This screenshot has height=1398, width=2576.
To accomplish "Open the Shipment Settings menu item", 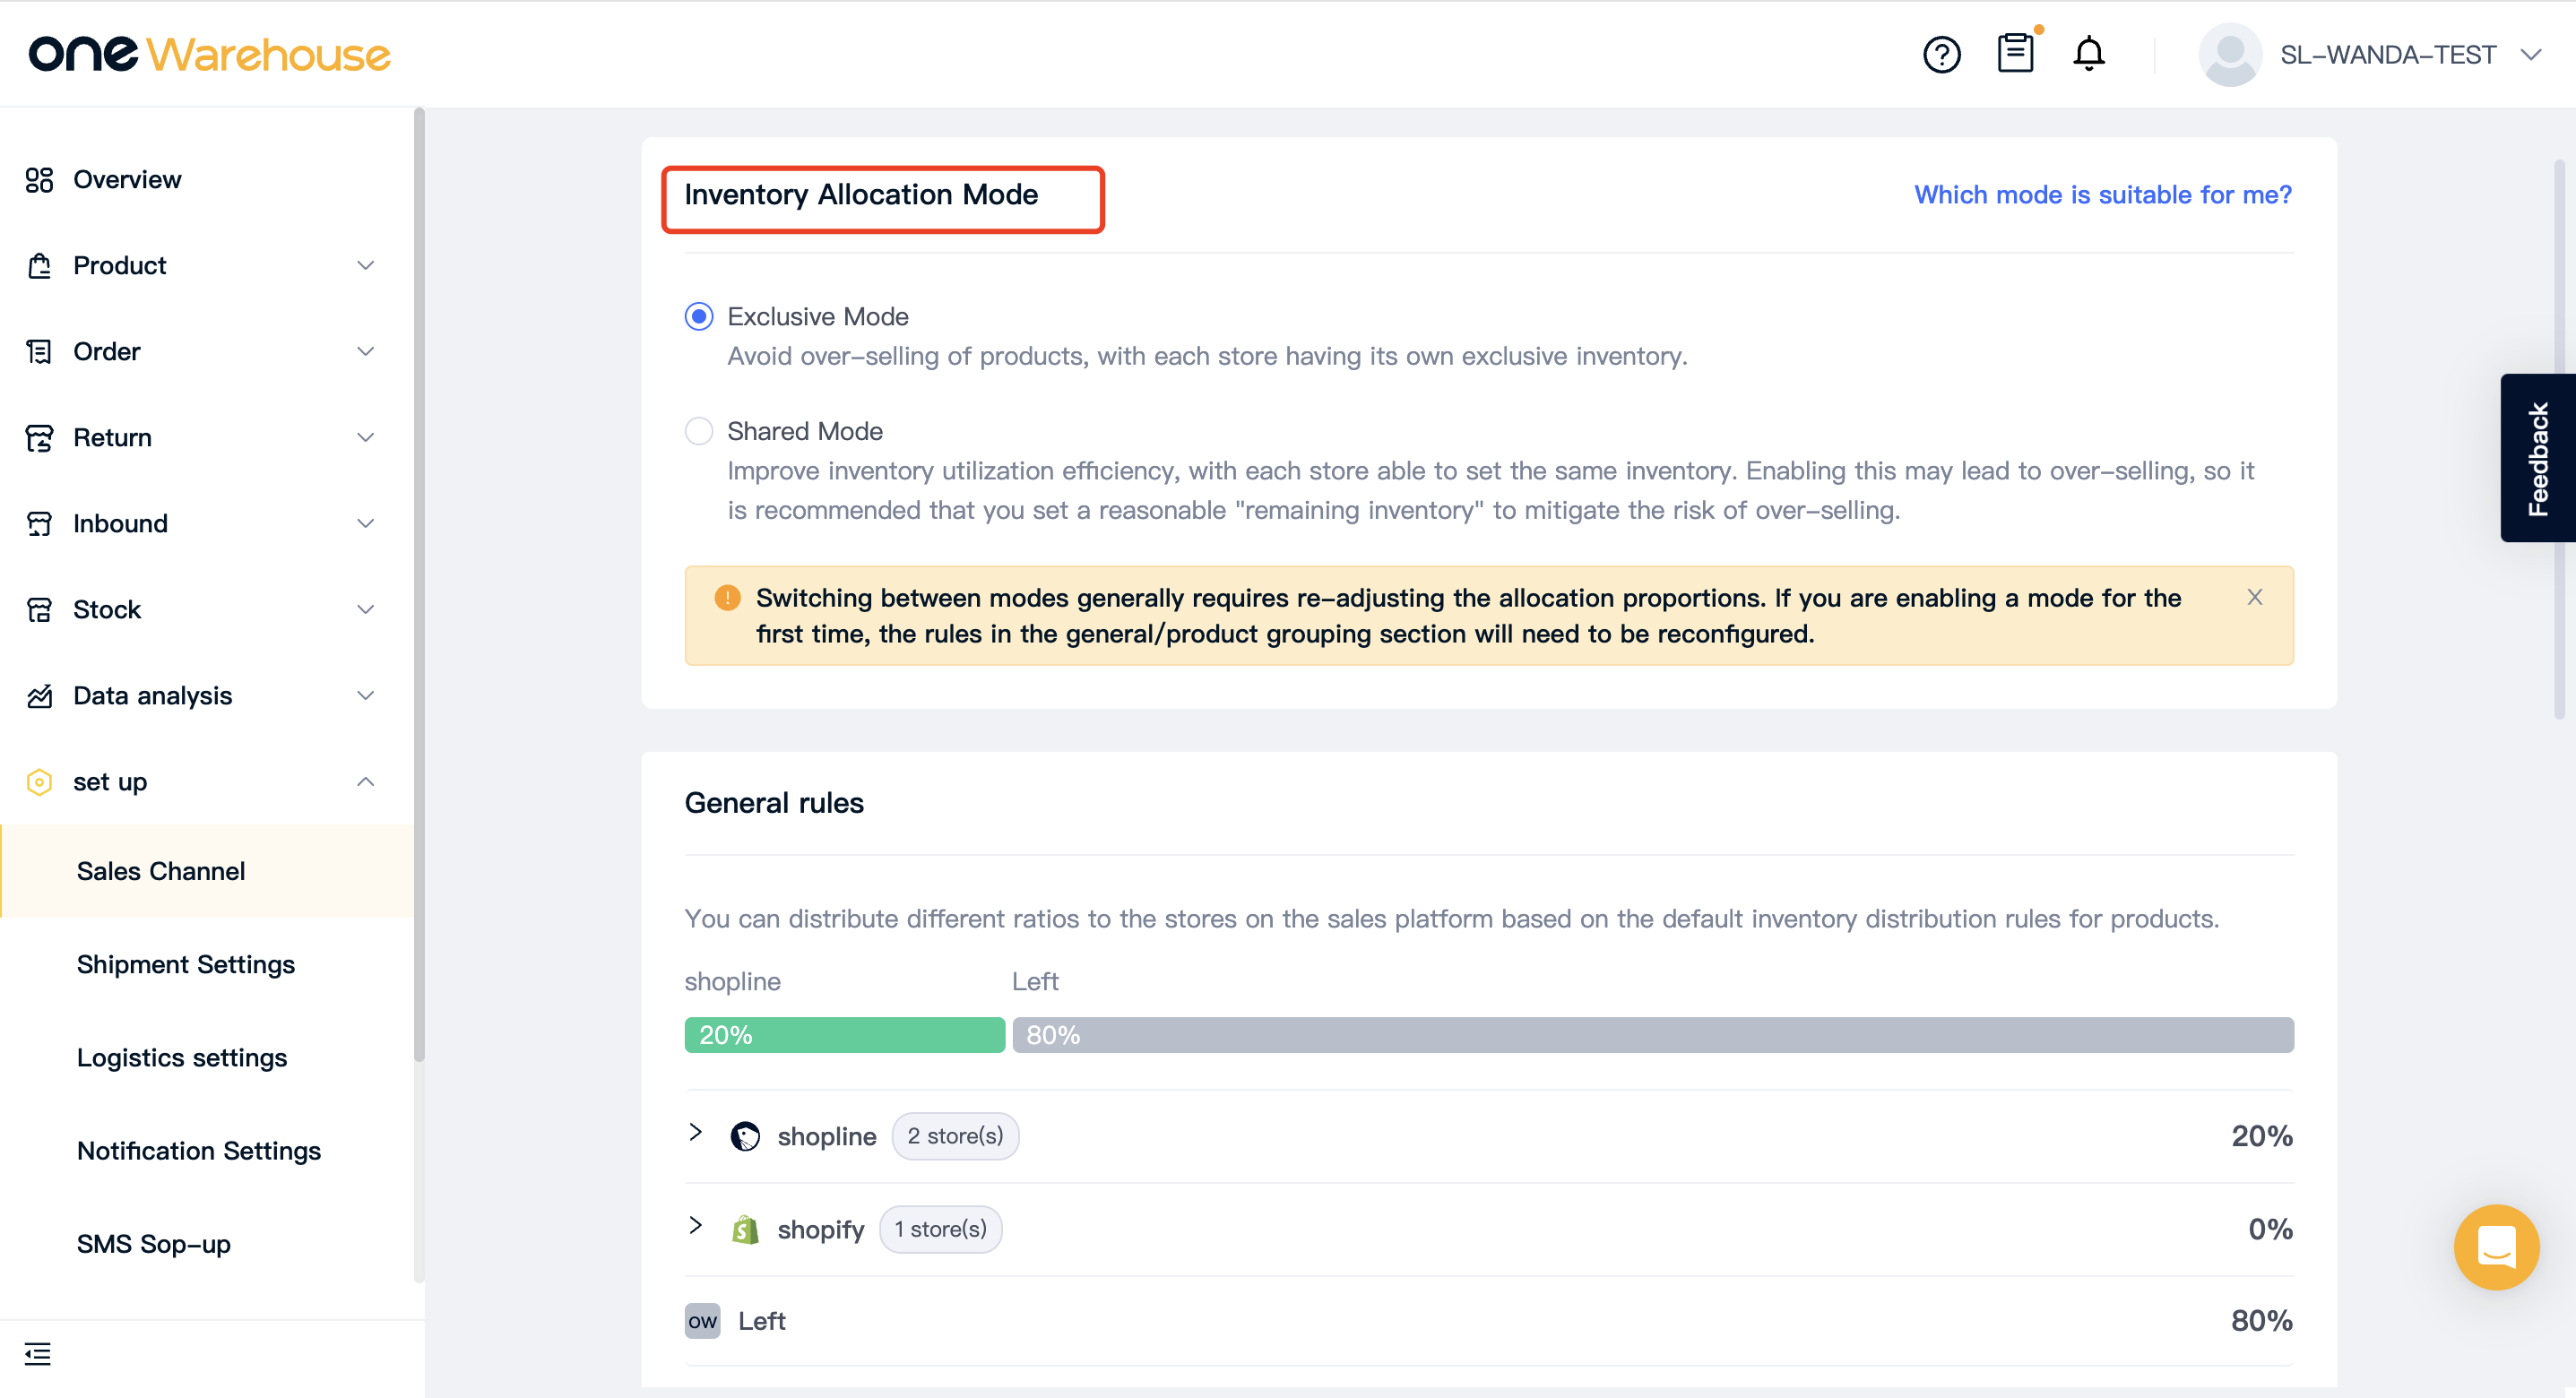I will 207,964.
